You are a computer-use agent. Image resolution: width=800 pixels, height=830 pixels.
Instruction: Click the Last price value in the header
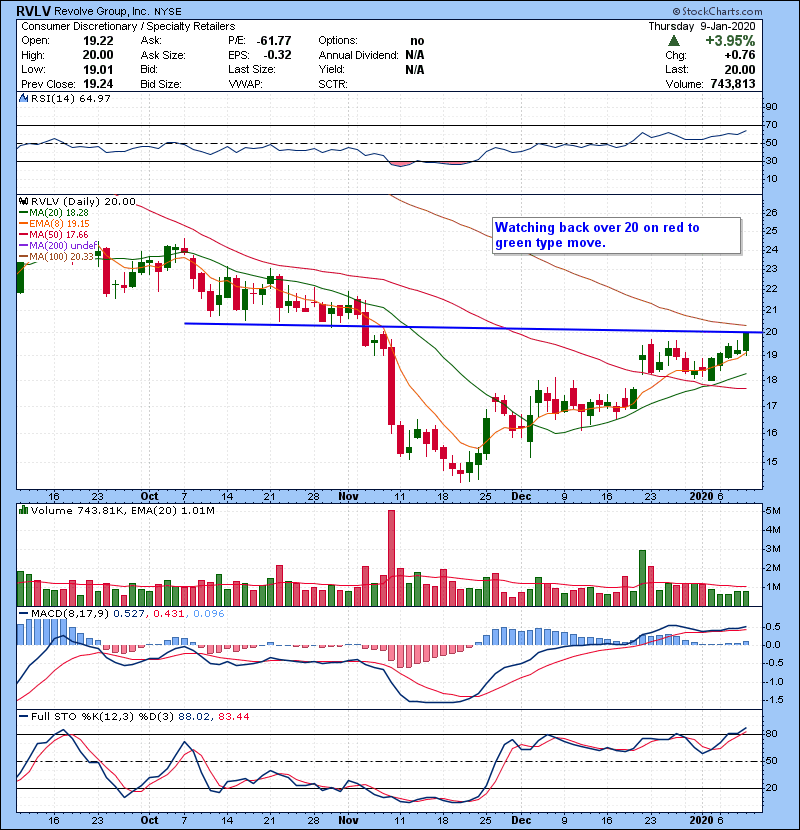(740, 69)
